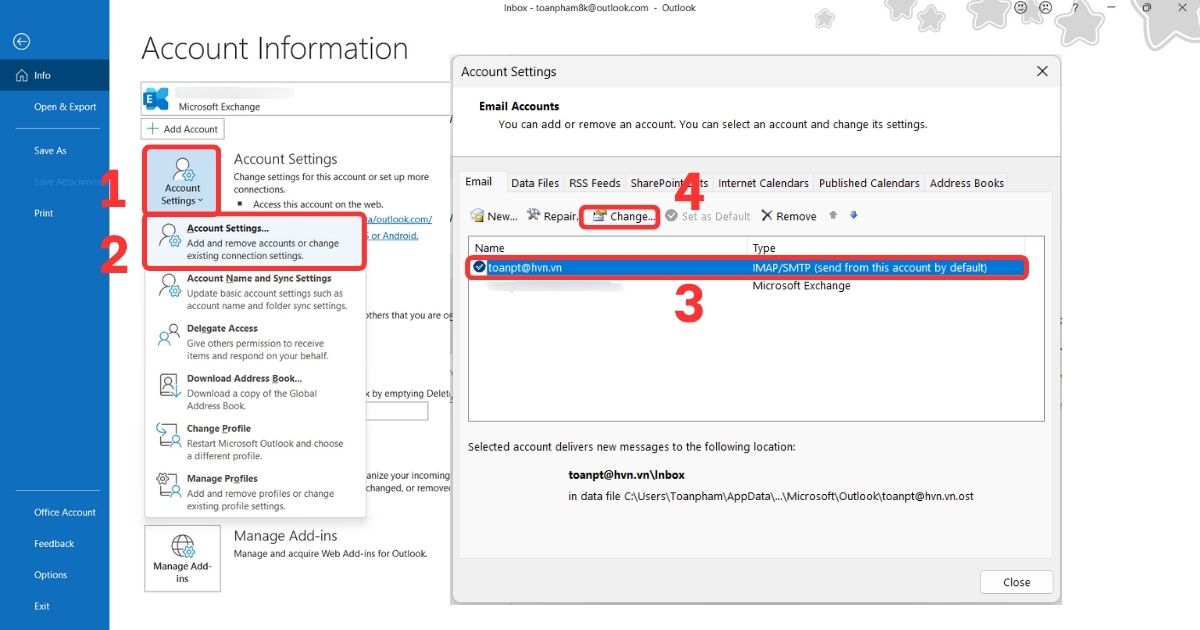Switch to the Data Files tab
Image resolution: width=1200 pixels, height=630 pixels.
click(x=534, y=183)
